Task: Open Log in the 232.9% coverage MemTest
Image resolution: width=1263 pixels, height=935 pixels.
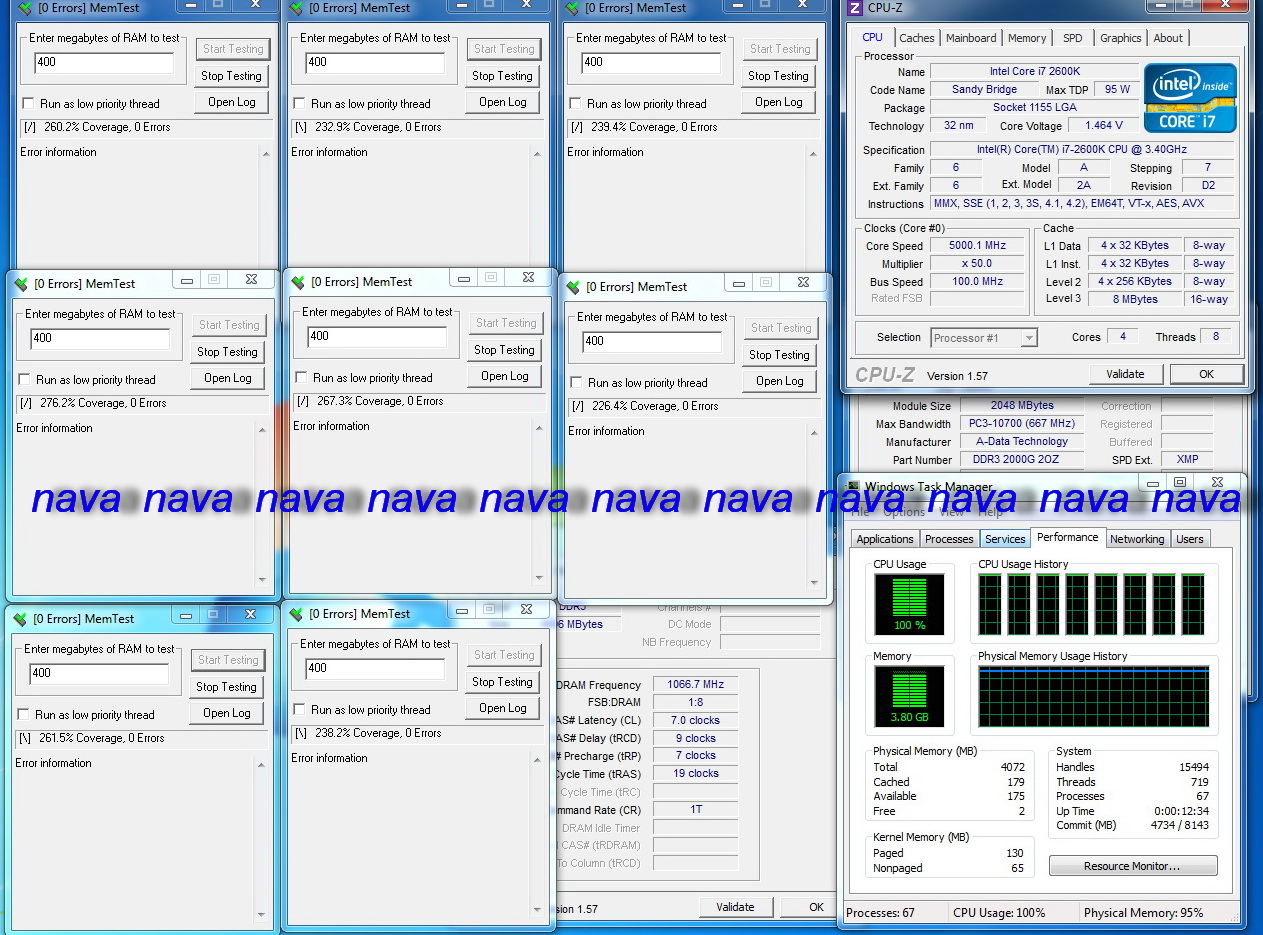Action: [x=502, y=102]
